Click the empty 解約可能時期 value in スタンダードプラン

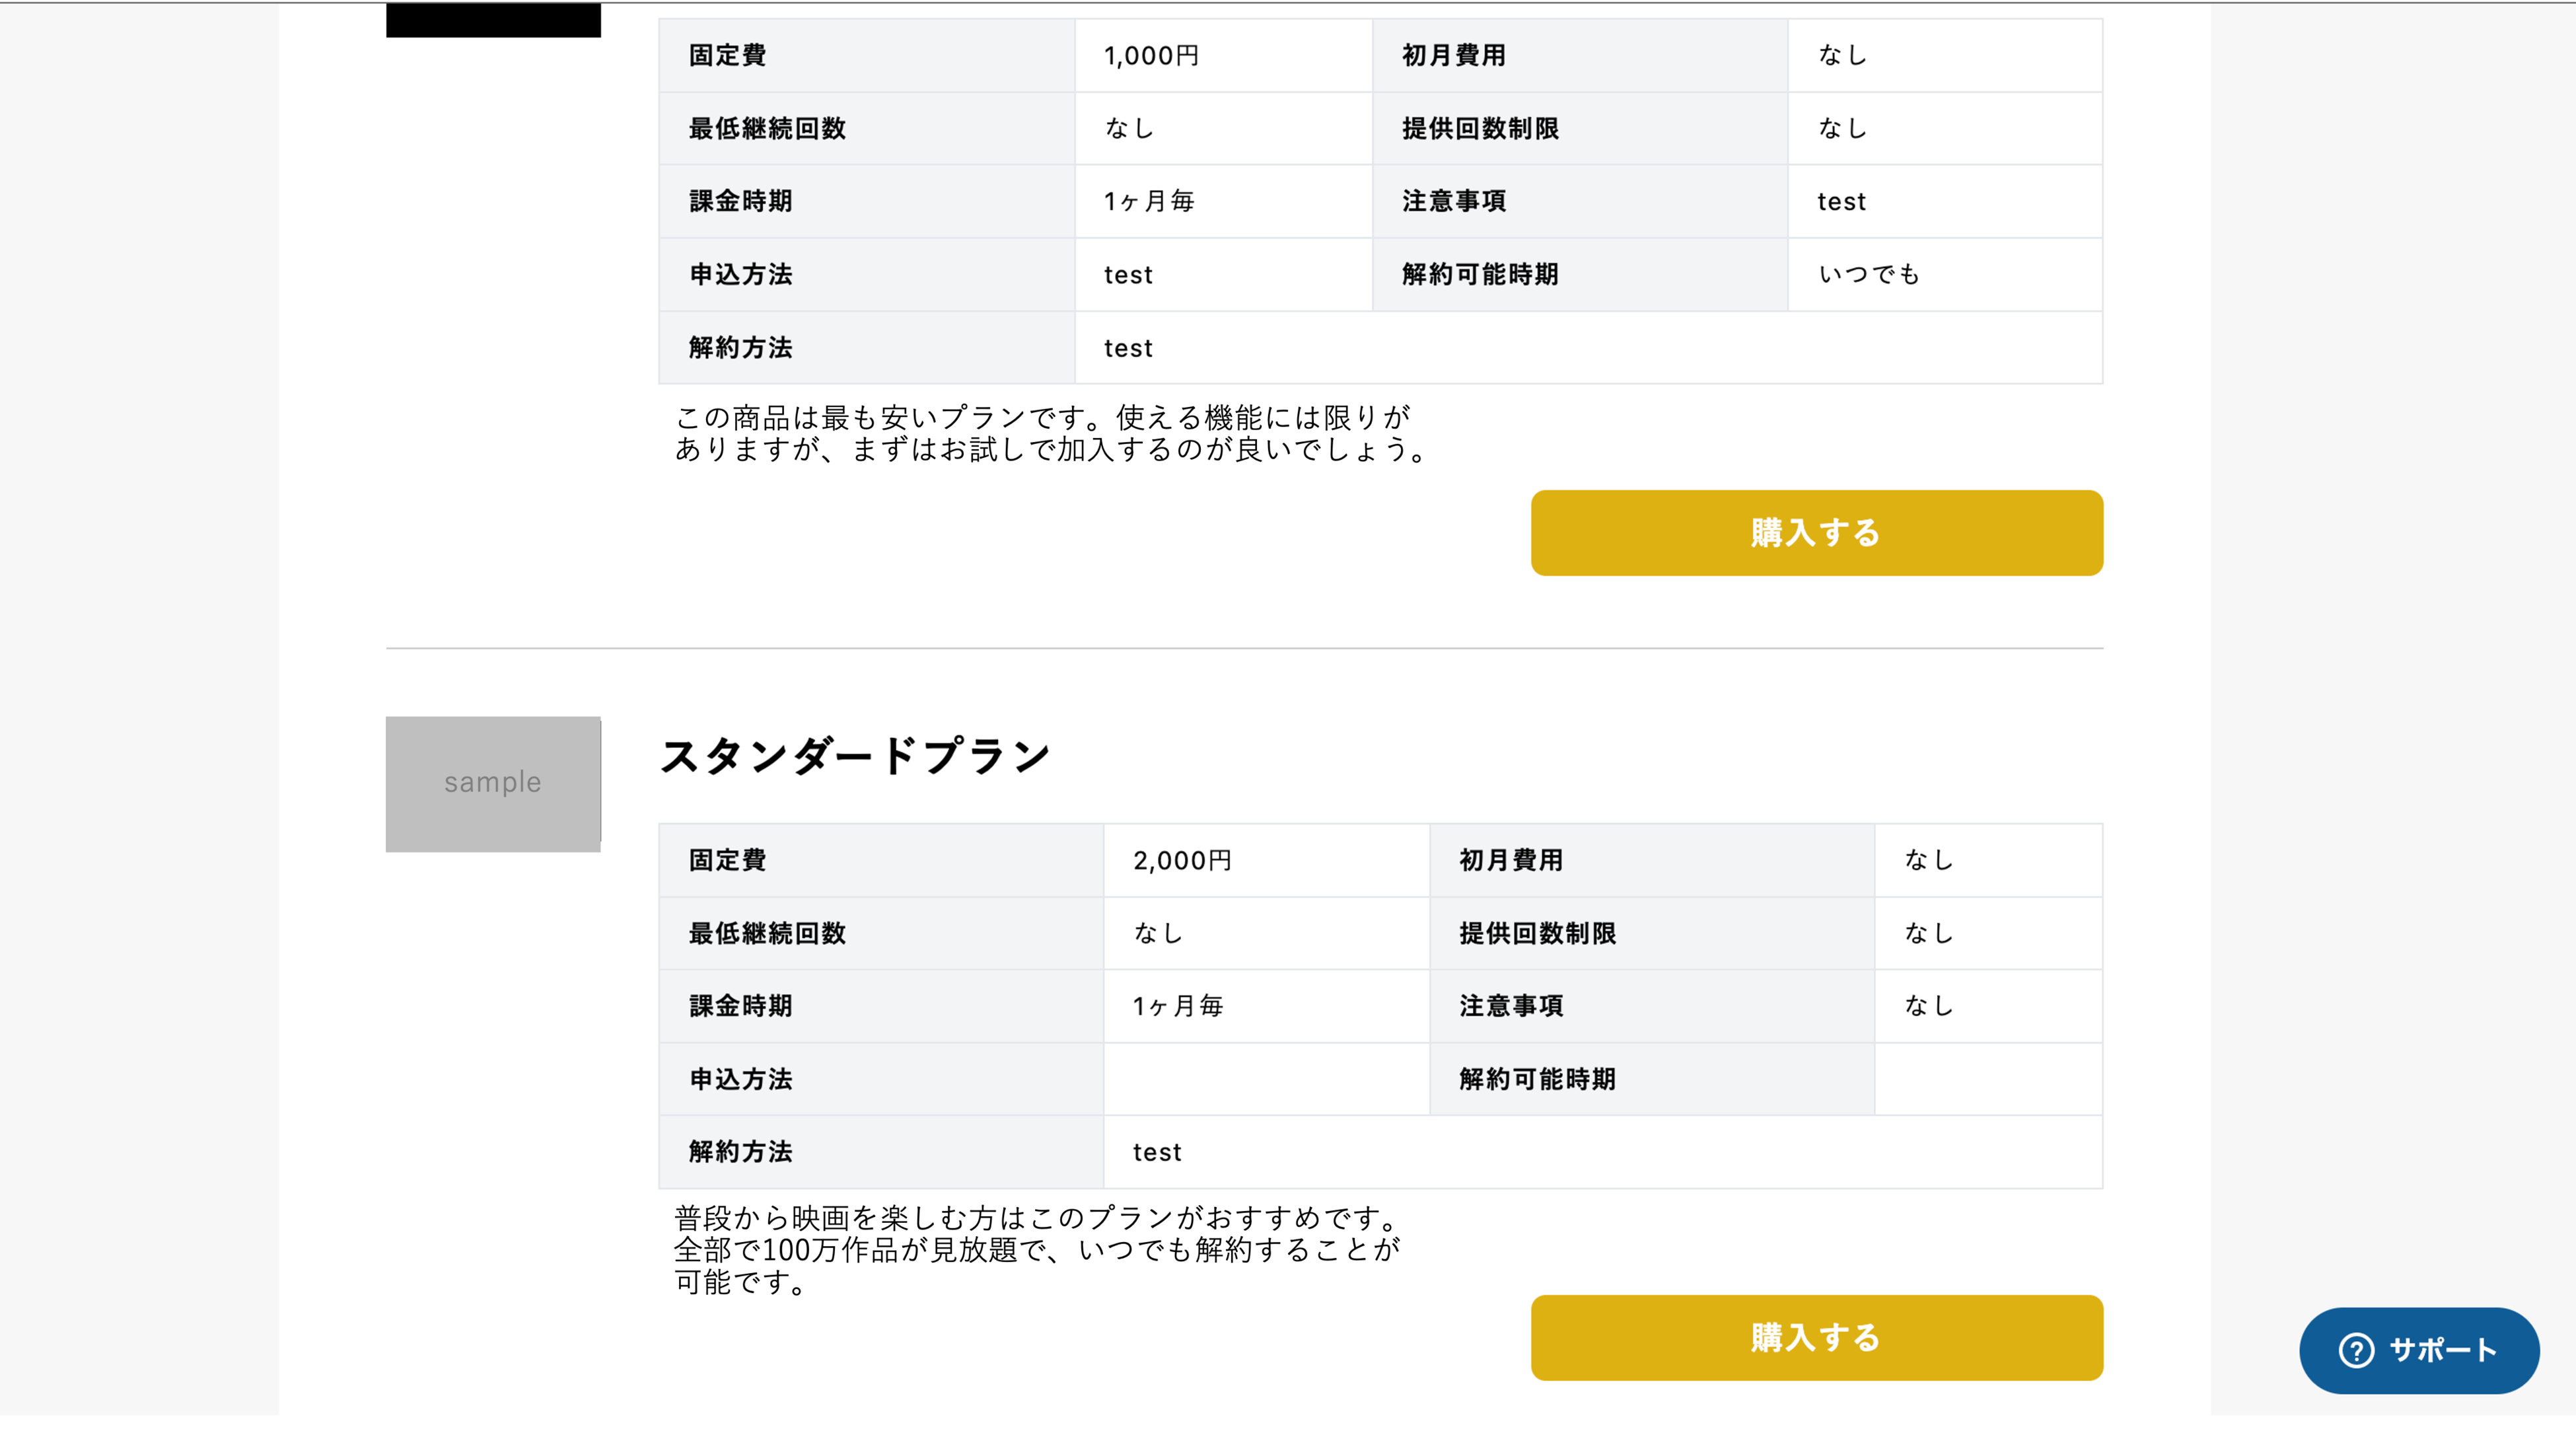(x=1987, y=1079)
